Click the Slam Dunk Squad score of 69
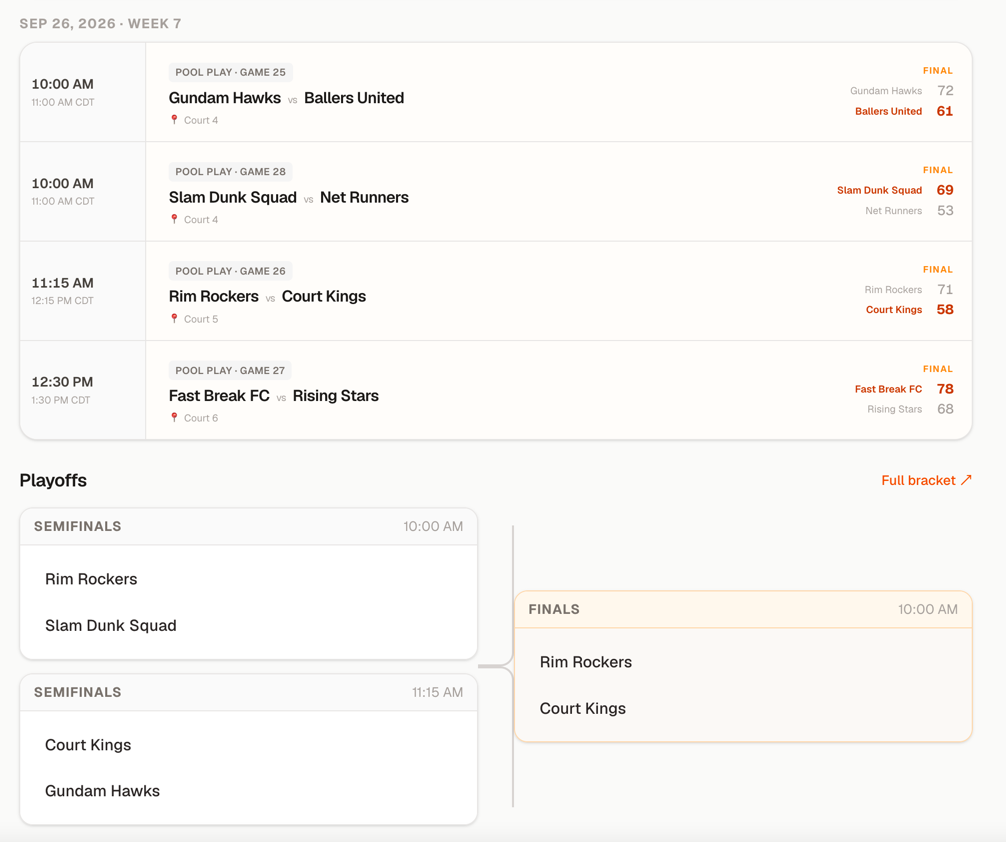Screen dimensions: 1006x842 [x=945, y=190]
